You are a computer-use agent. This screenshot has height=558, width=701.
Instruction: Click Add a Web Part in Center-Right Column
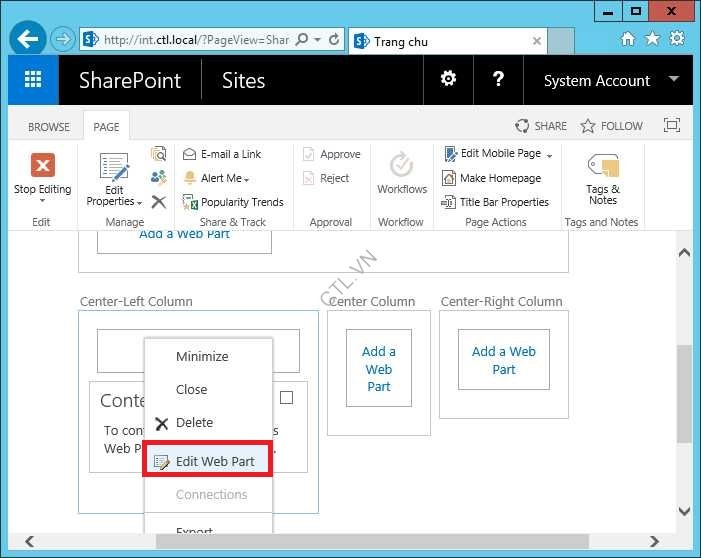click(x=503, y=360)
